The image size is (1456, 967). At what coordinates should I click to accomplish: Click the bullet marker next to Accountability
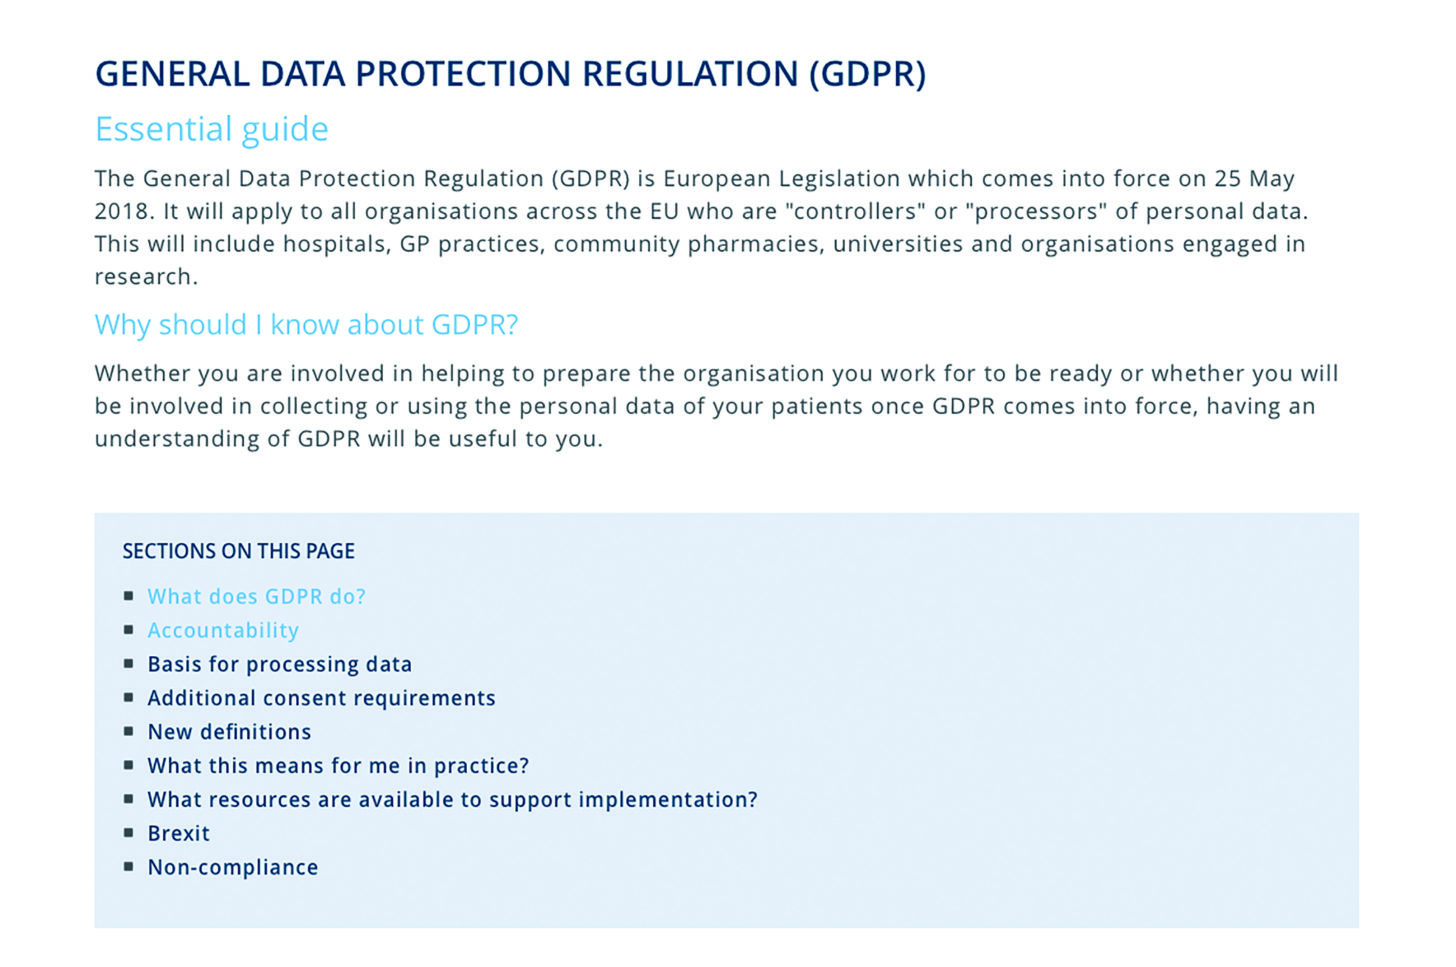129,630
